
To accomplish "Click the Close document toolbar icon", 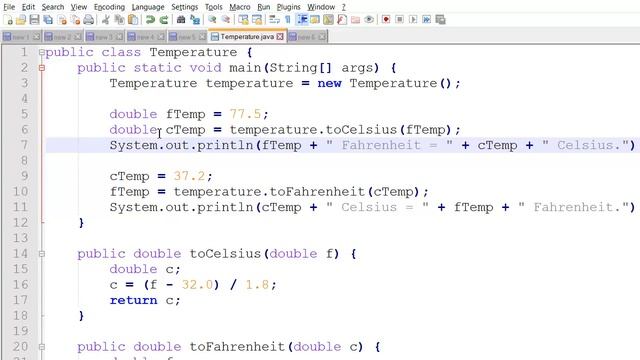I will pos(62,20).
